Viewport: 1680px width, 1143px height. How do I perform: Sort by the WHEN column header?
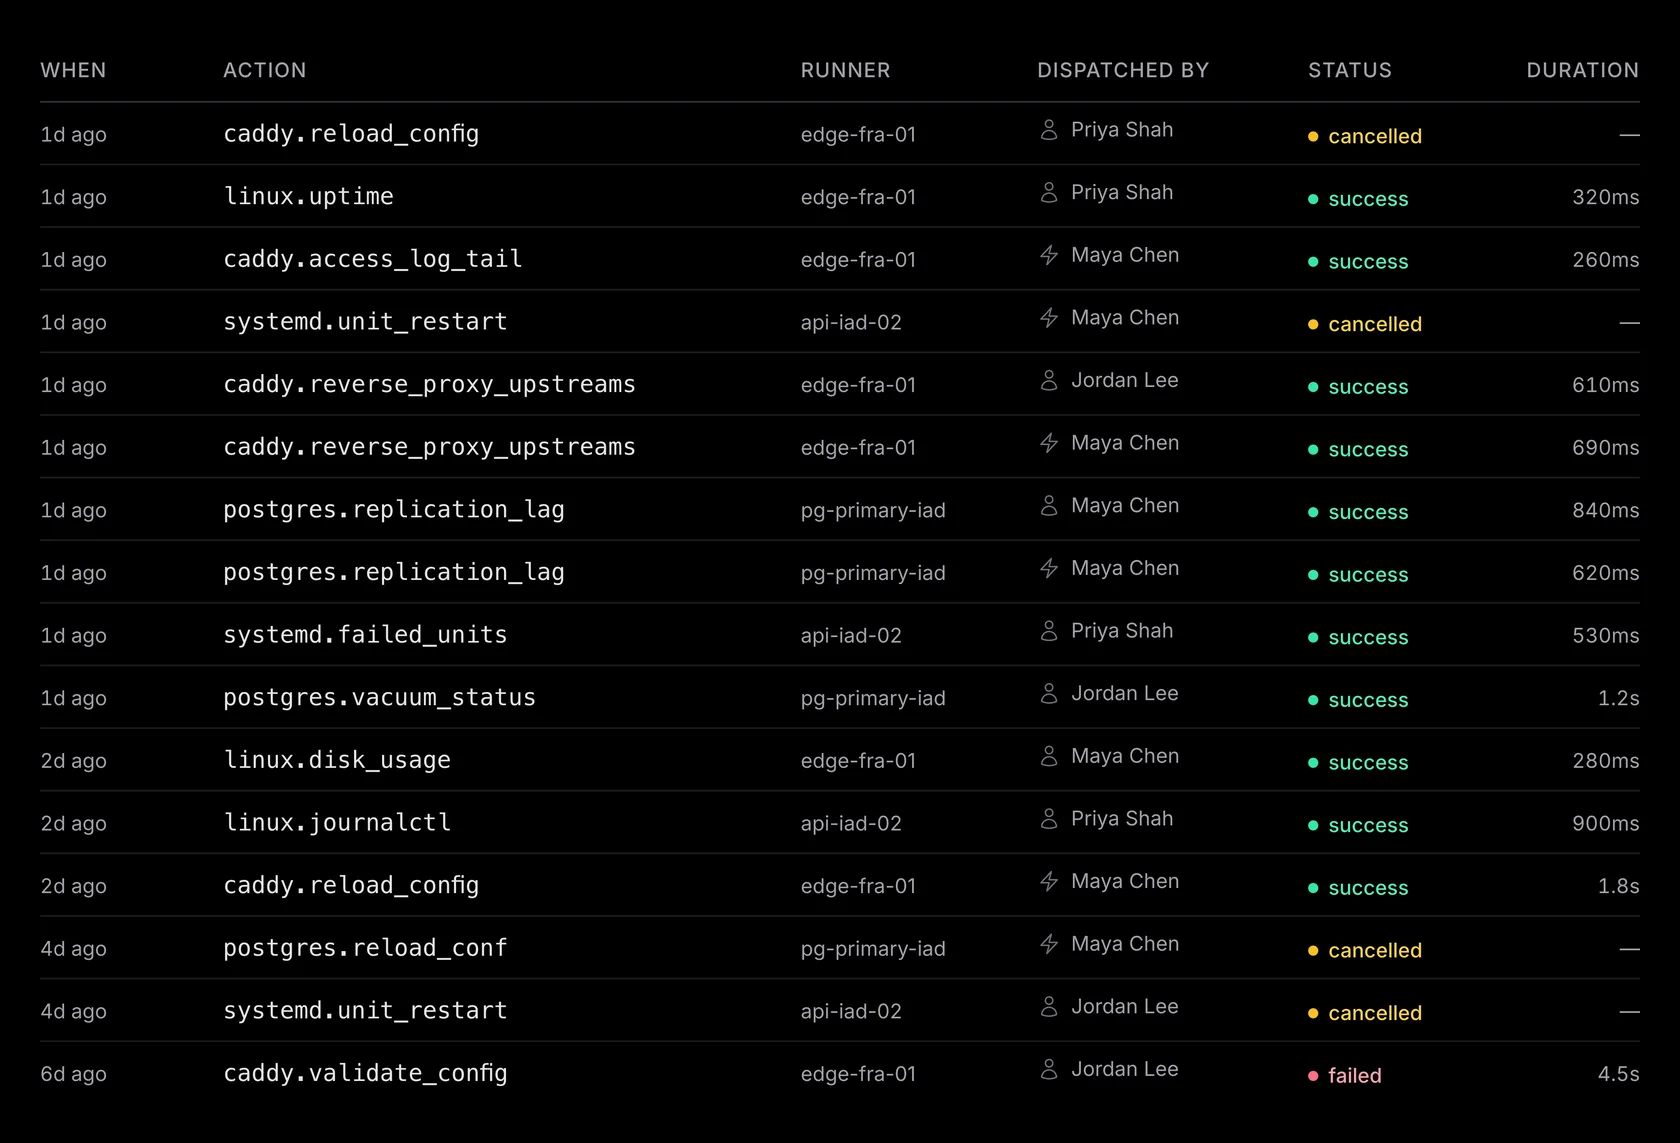[73, 70]
